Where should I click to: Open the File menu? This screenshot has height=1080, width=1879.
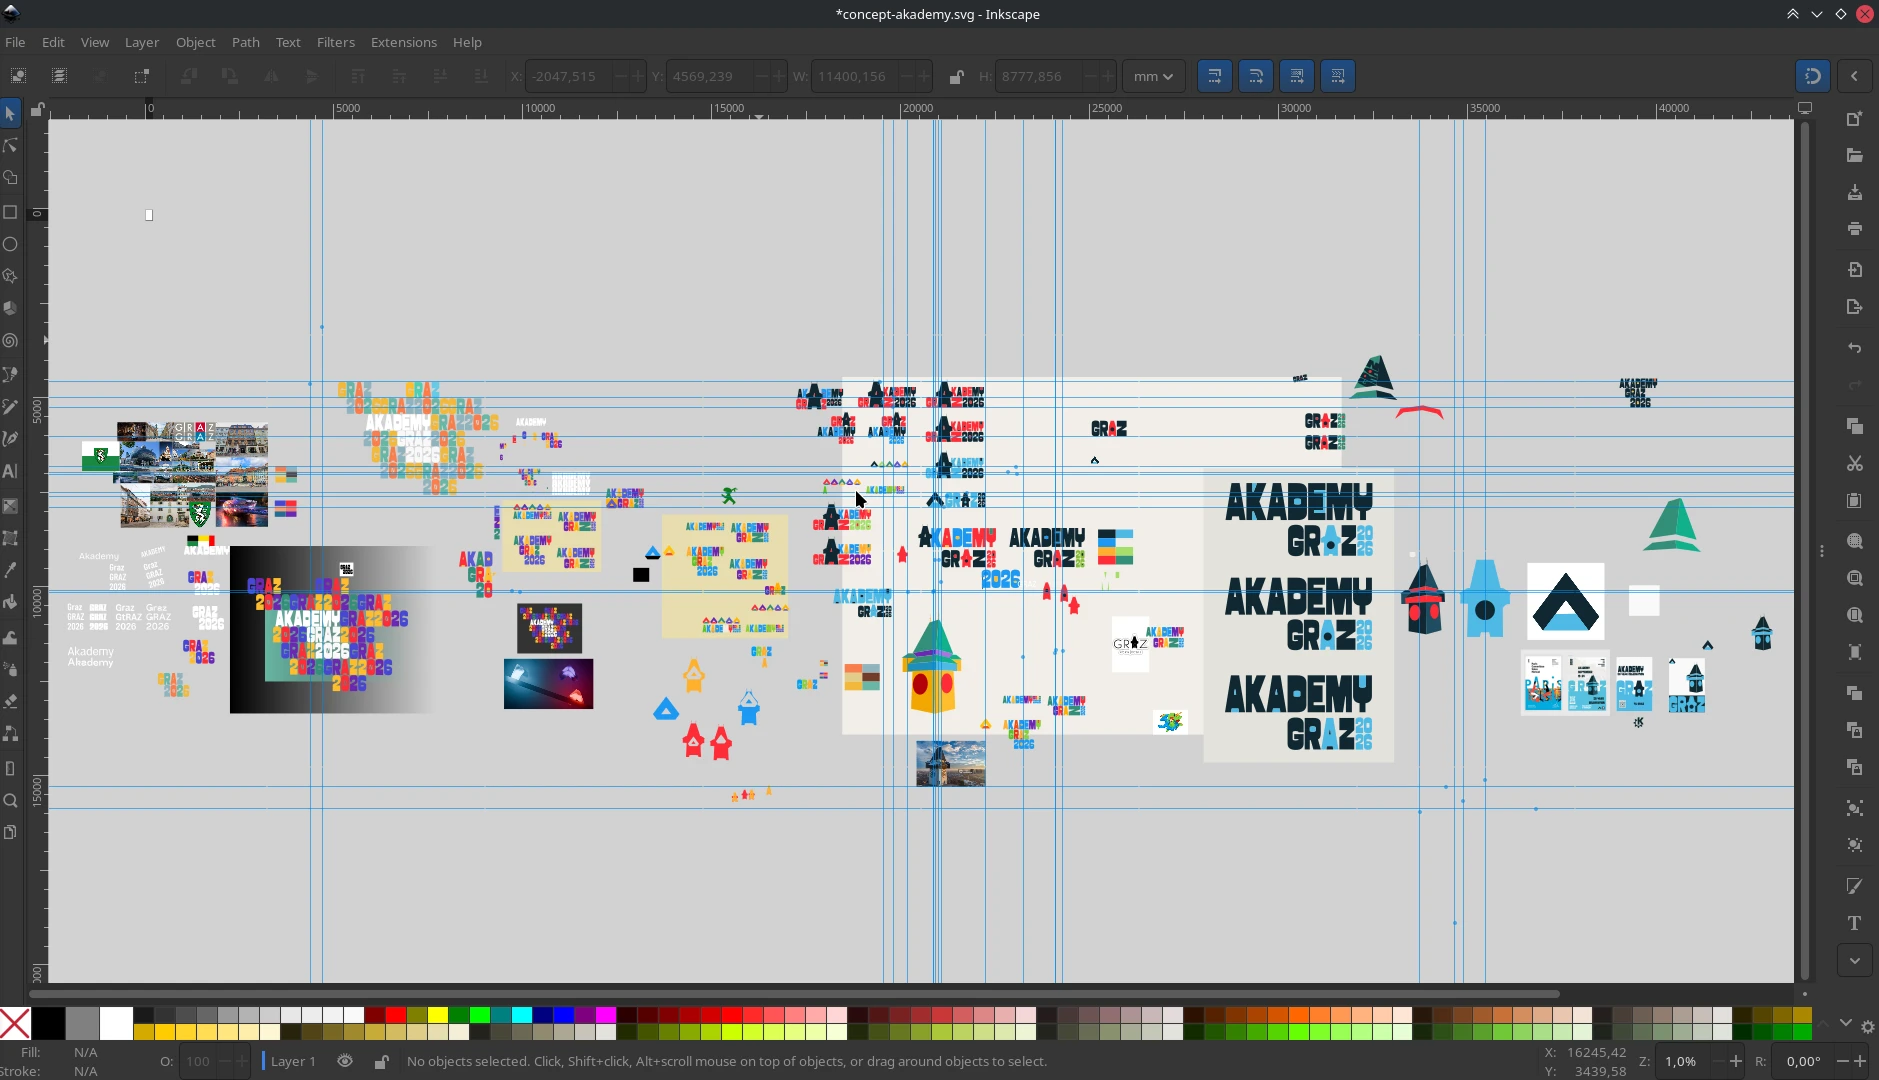[15, 42]
